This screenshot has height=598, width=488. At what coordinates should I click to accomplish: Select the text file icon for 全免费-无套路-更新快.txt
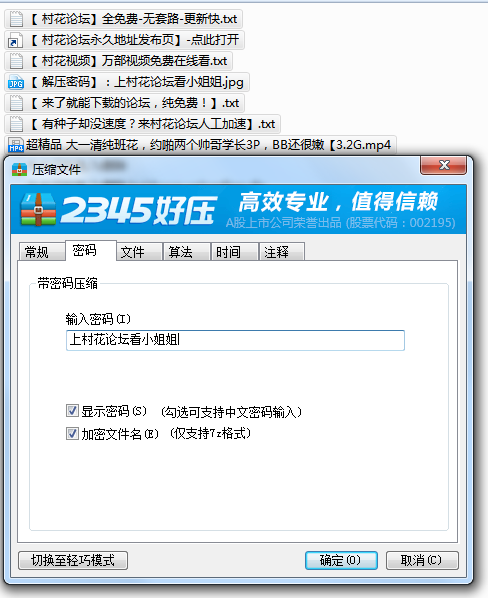[16, 19]
